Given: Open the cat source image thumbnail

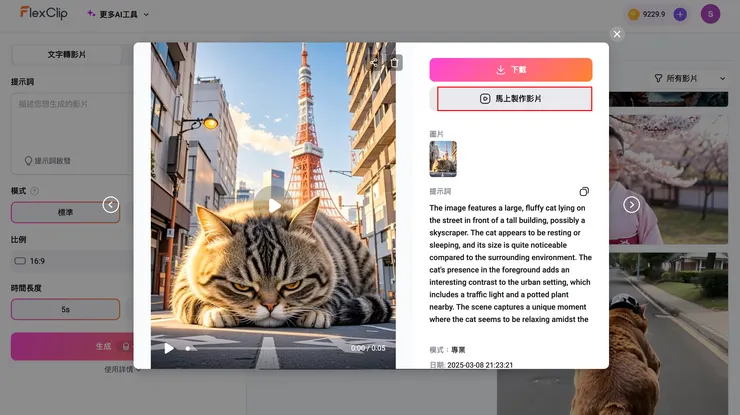Looking at the screenshot, I should [x=443, y=159].
